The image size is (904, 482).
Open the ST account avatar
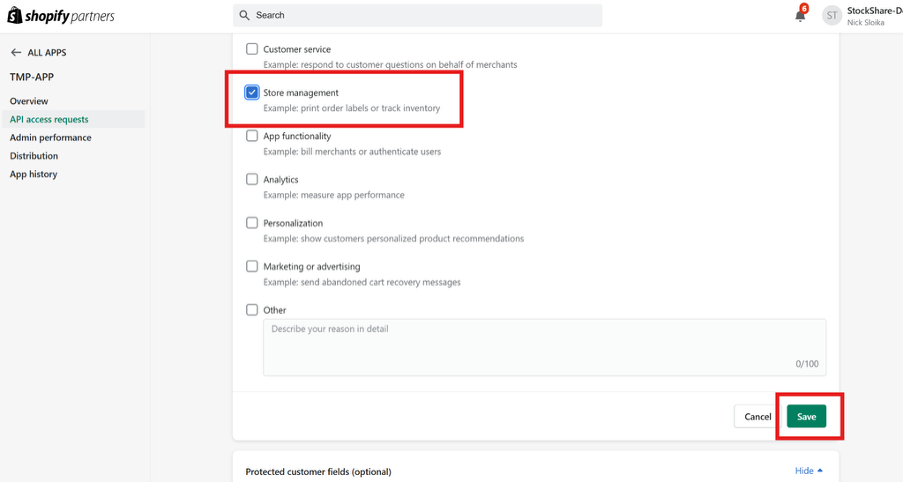coord(832,15)
